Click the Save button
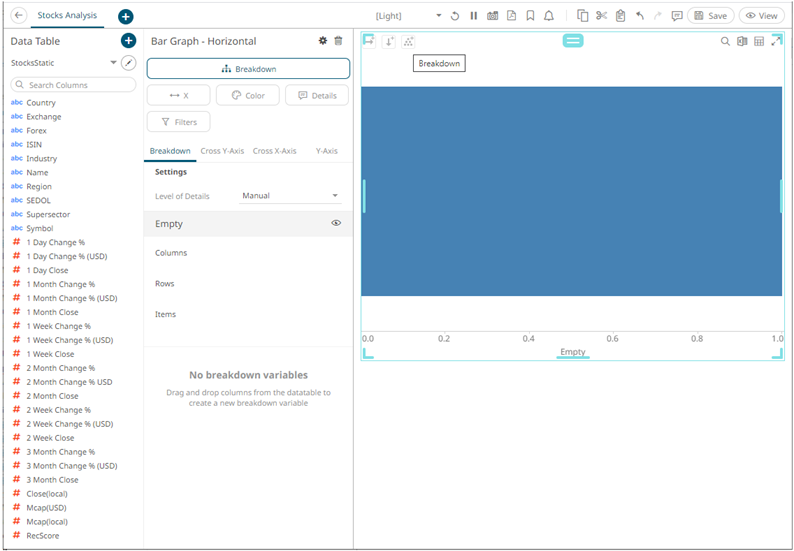794x551 pixels. click(x=710, y=16)
